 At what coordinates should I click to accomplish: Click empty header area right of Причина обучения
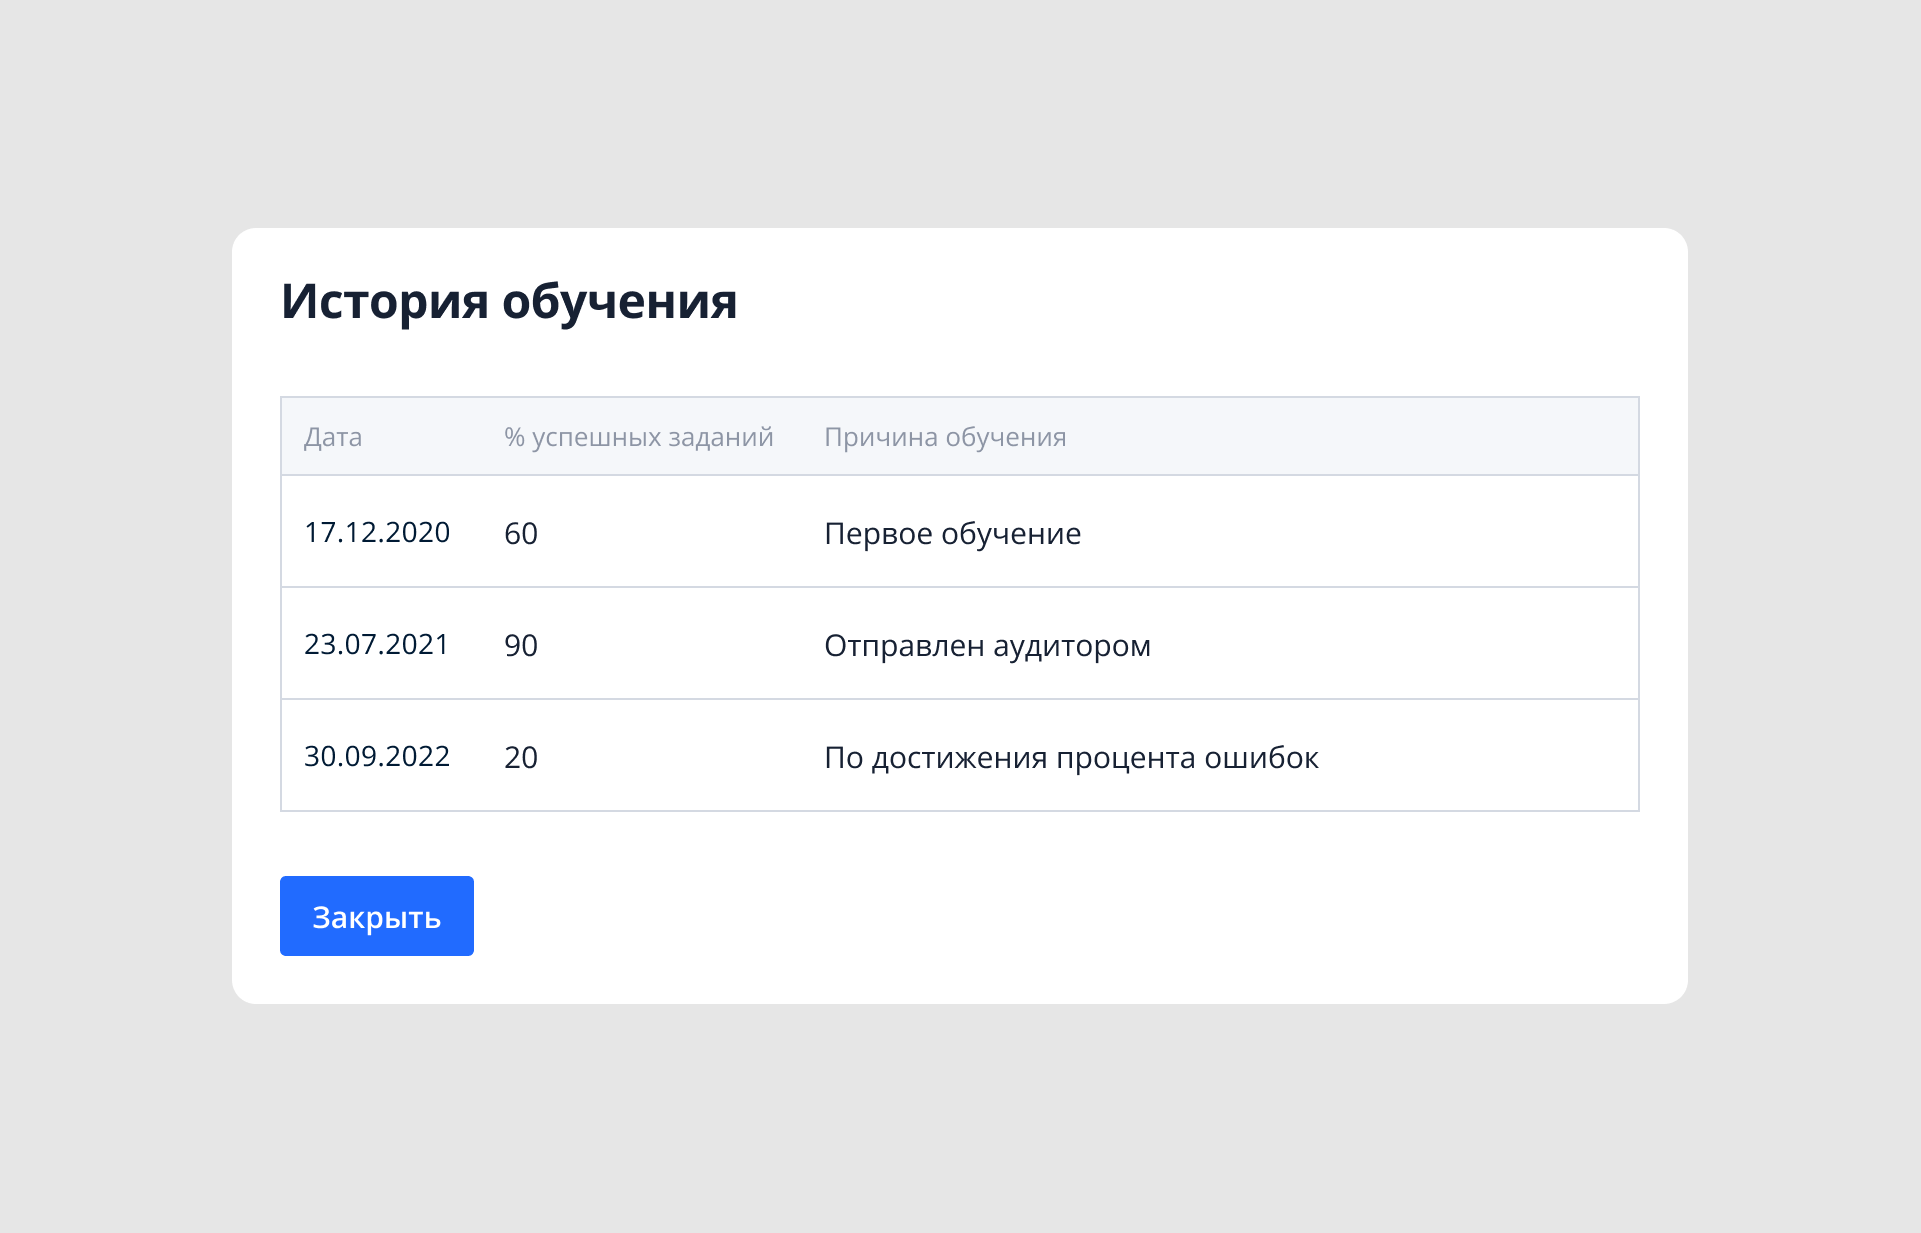(1400, 437)
